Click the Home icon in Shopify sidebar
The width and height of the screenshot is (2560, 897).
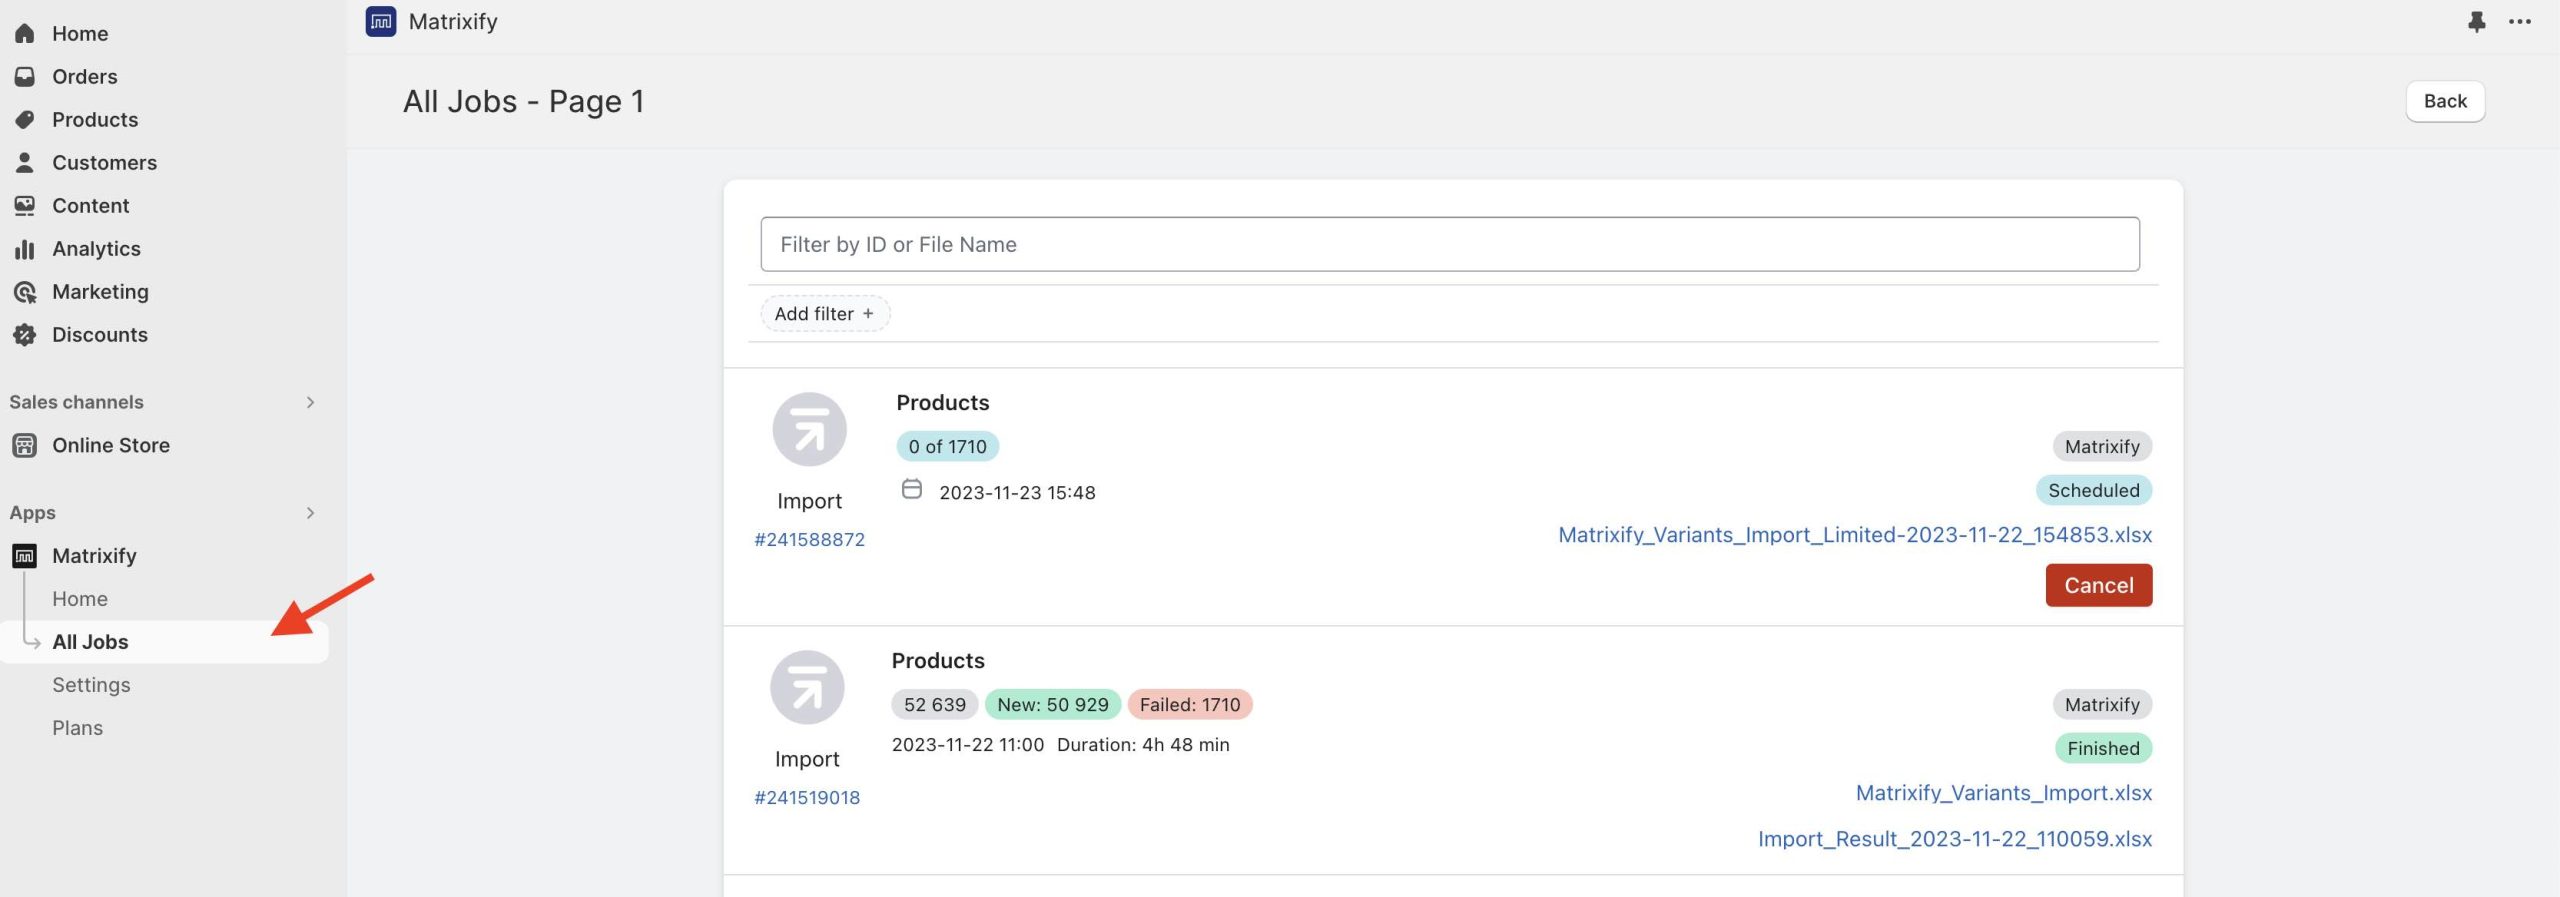(x=25, y=33)
